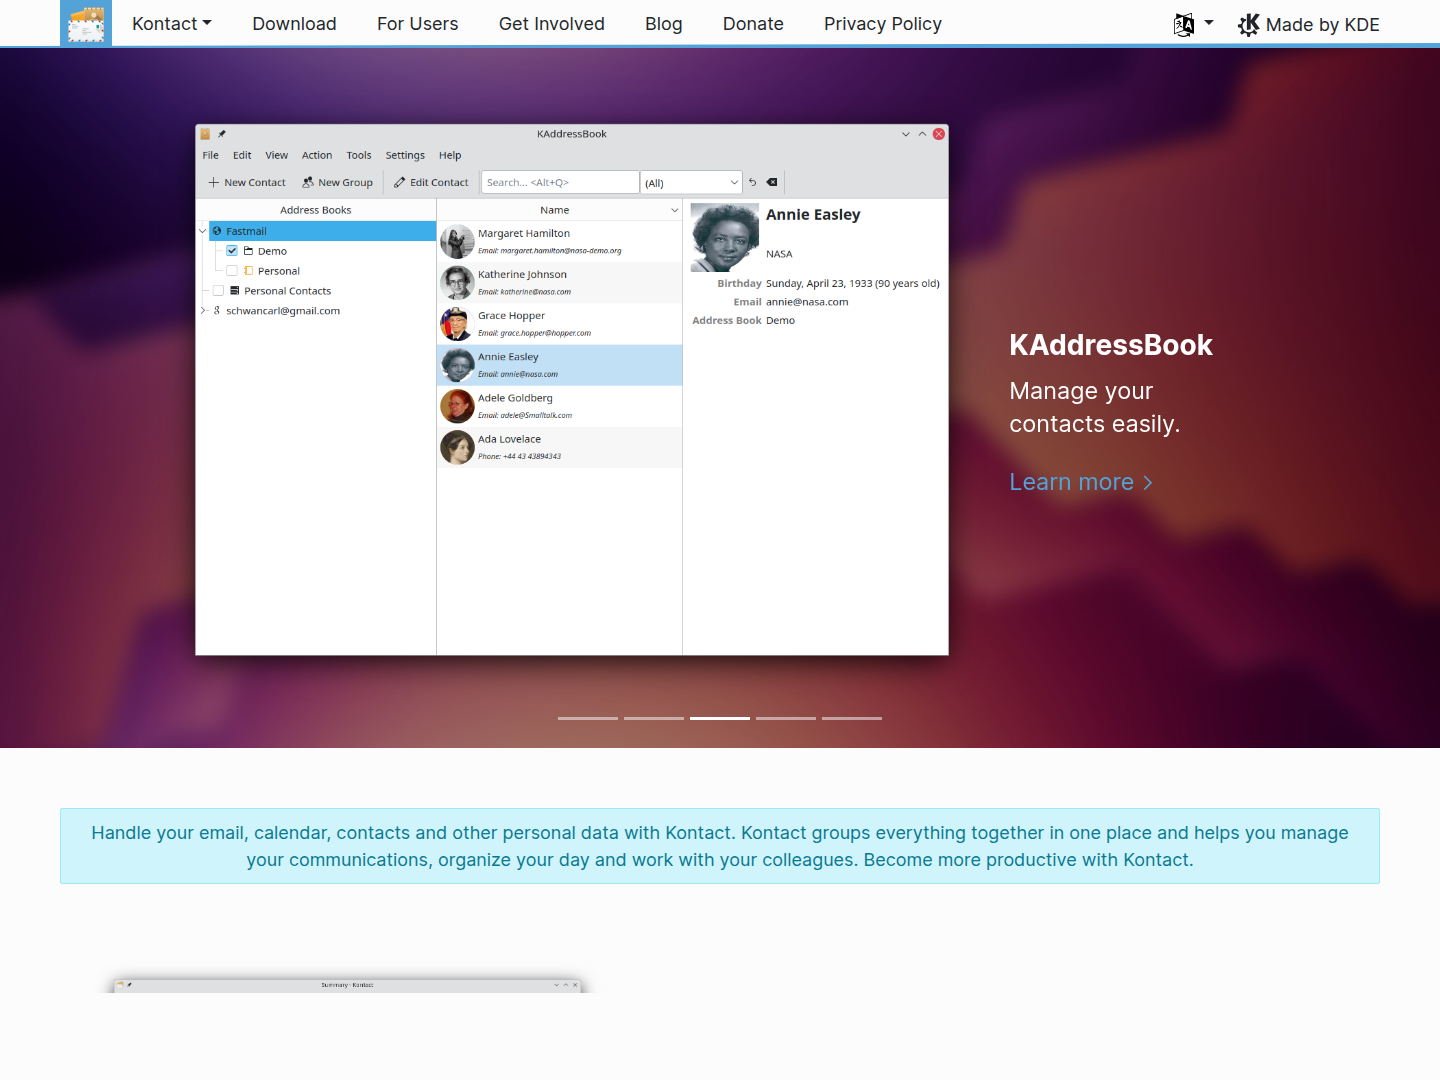Click Katherine Johnson's avatar

click(x=457, y=283)
